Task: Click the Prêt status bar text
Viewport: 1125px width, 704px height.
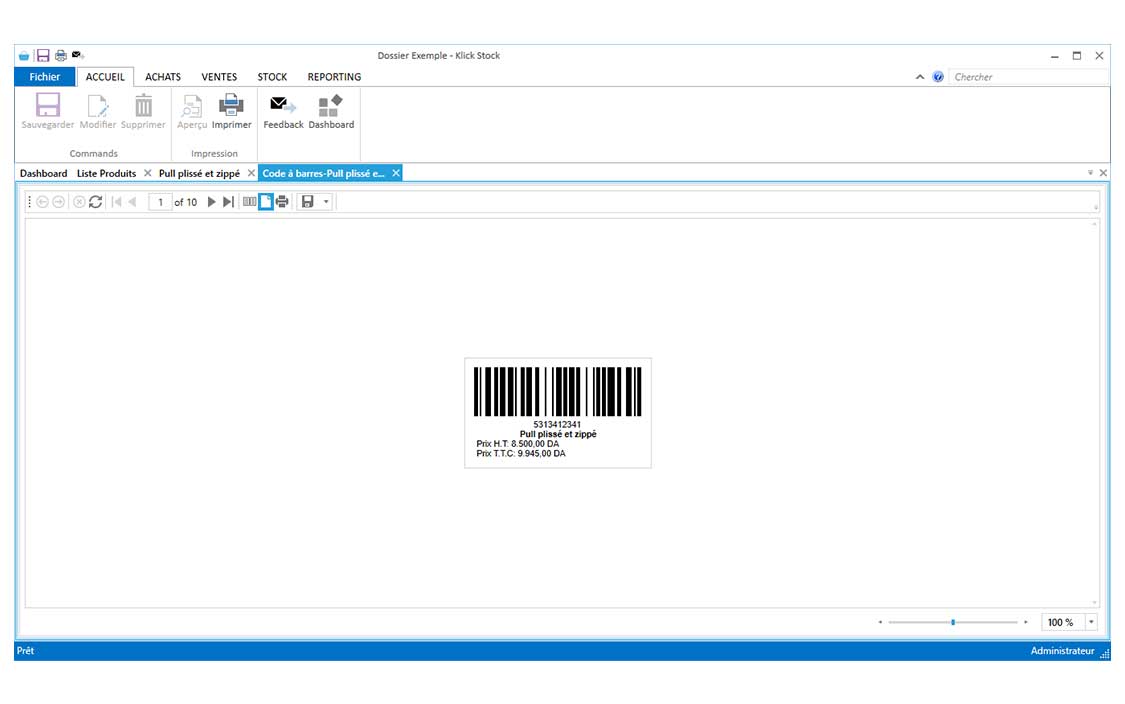Action: click(26, 651)
